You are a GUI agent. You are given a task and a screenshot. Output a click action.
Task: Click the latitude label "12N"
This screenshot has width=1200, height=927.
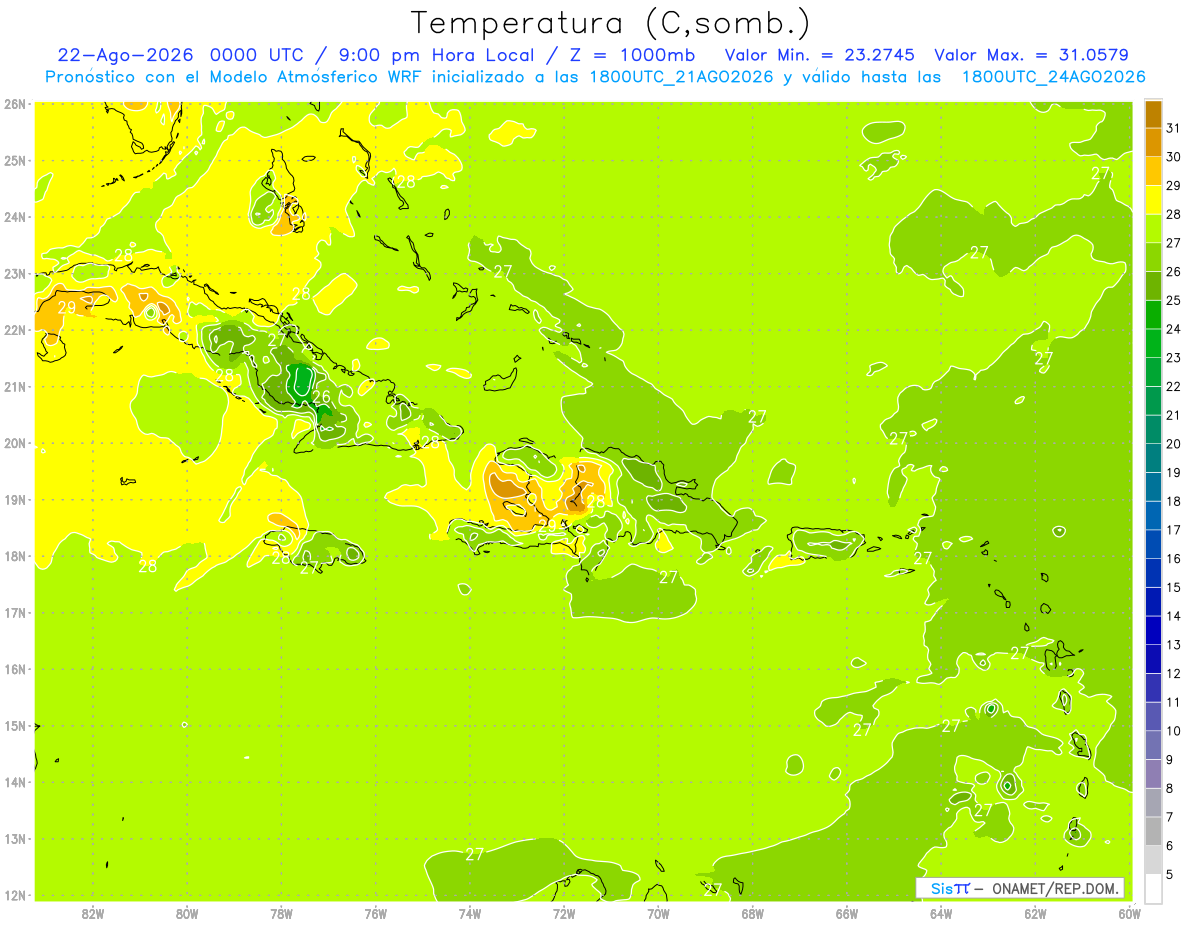pos(15,895)
